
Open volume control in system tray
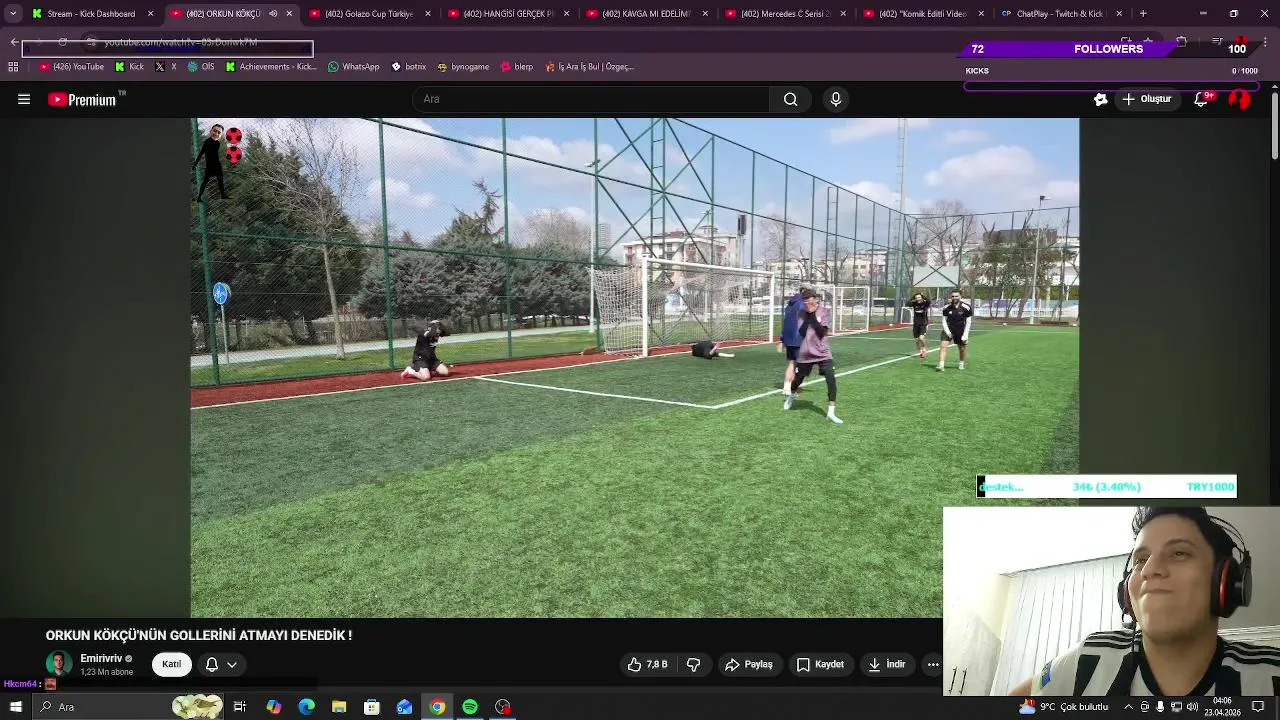click(1192, 707)
